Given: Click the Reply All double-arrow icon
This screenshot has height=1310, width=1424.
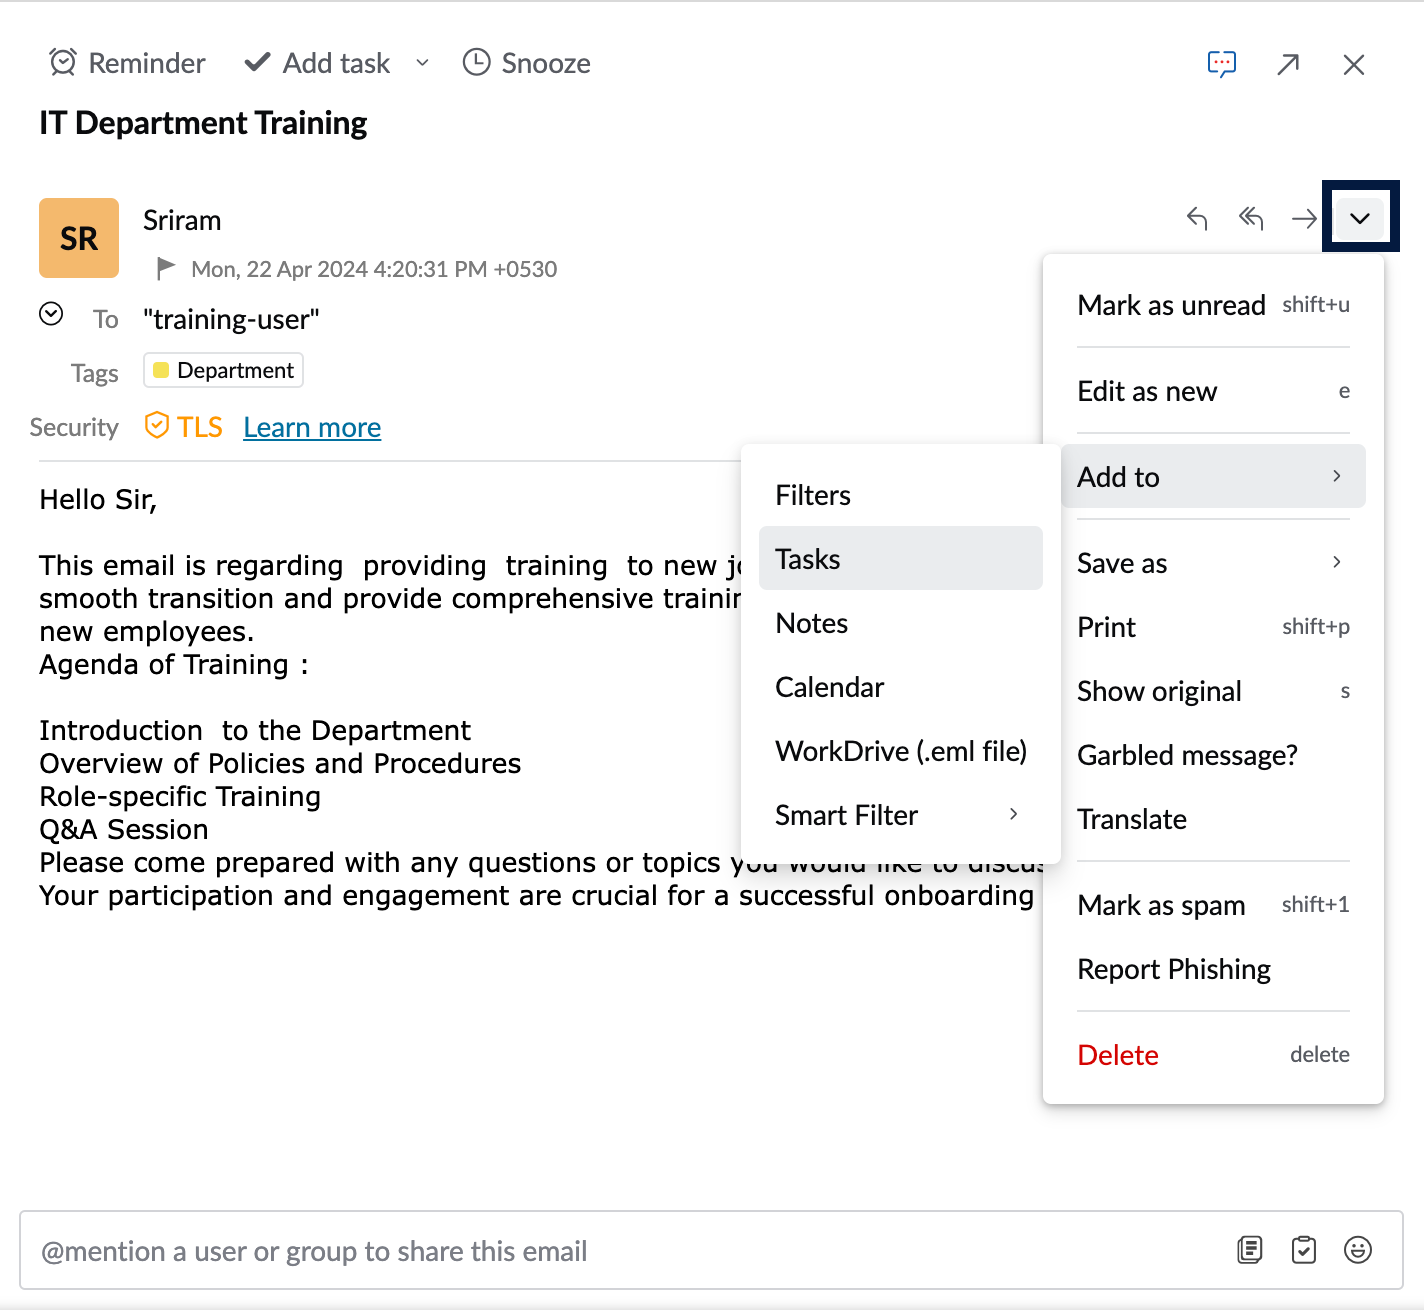Looking at the screenshot, I should 1250,218.
